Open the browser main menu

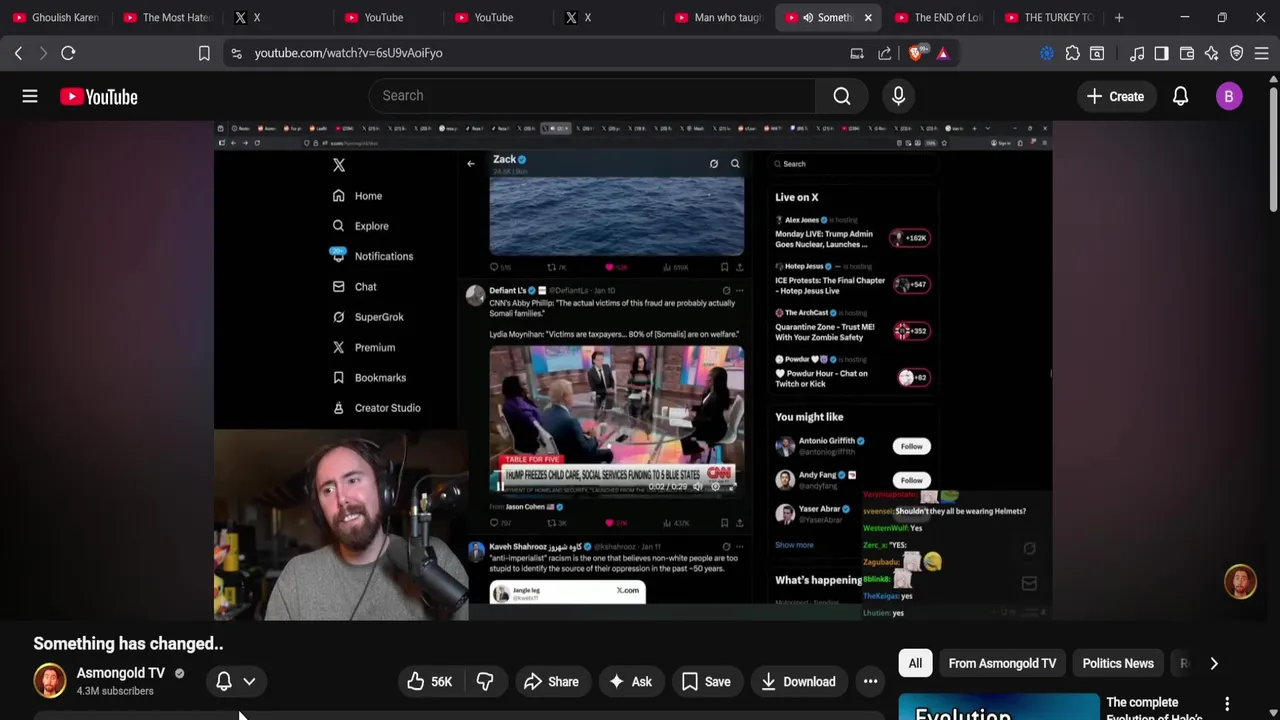click(1262, 53)
